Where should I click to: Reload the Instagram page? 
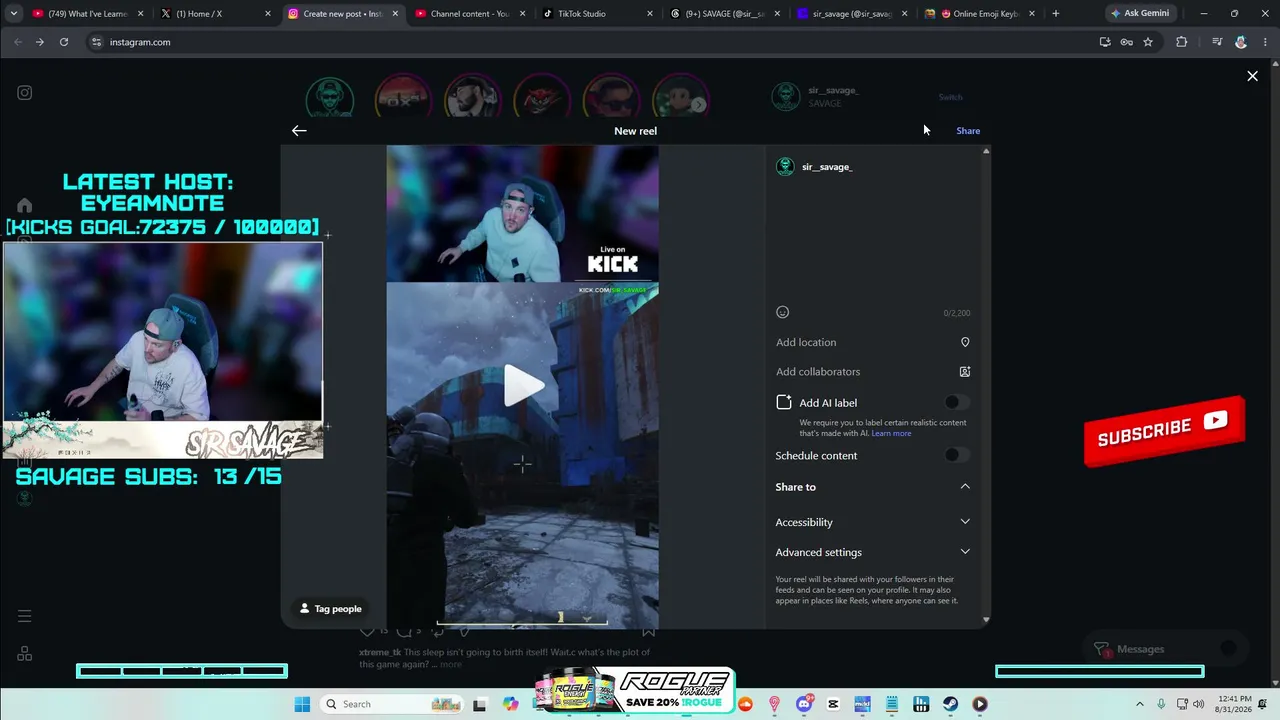point(64,42)
